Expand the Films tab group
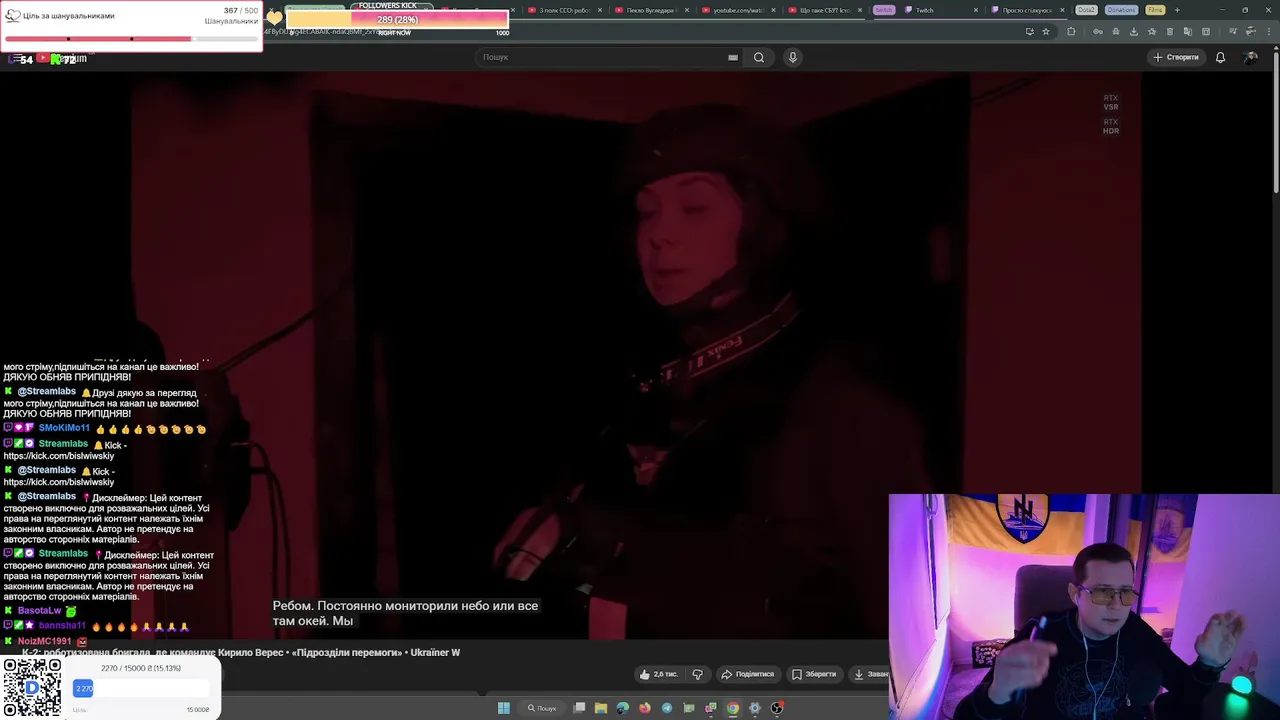 point(1155,10)
